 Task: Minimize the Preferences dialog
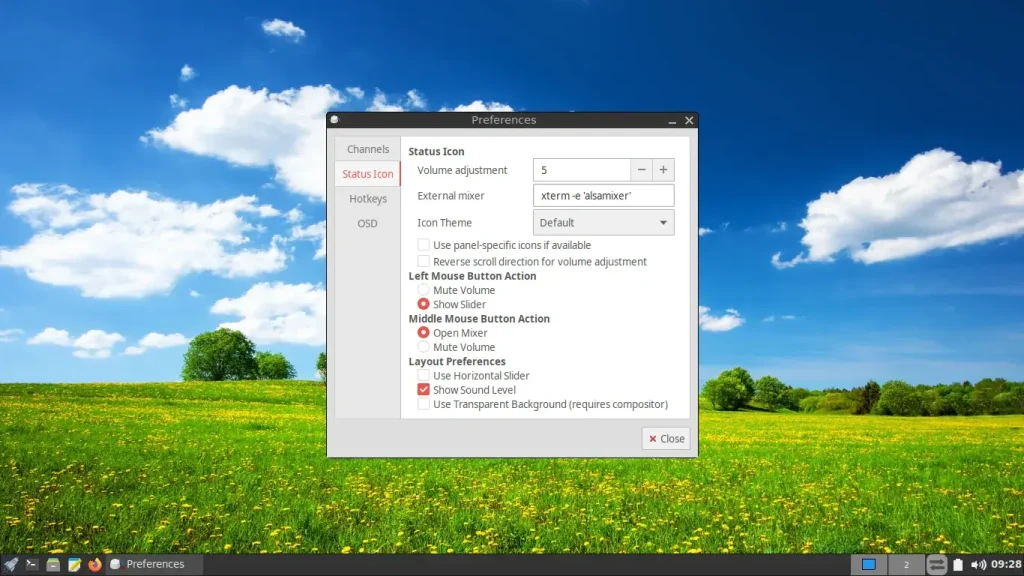coord(672,121)
